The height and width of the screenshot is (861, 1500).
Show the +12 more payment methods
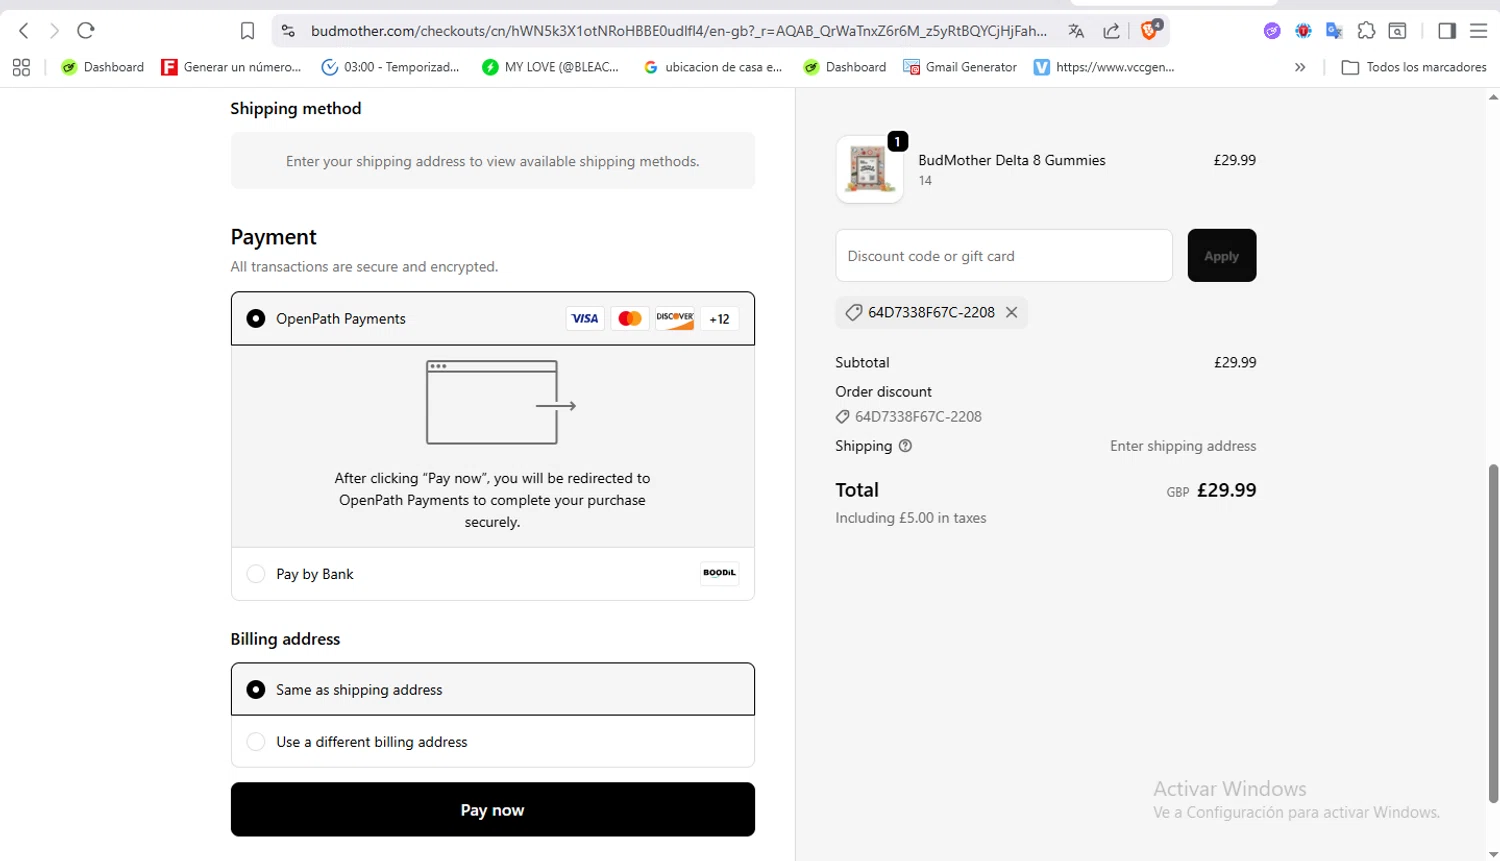[x=720, y=319]
